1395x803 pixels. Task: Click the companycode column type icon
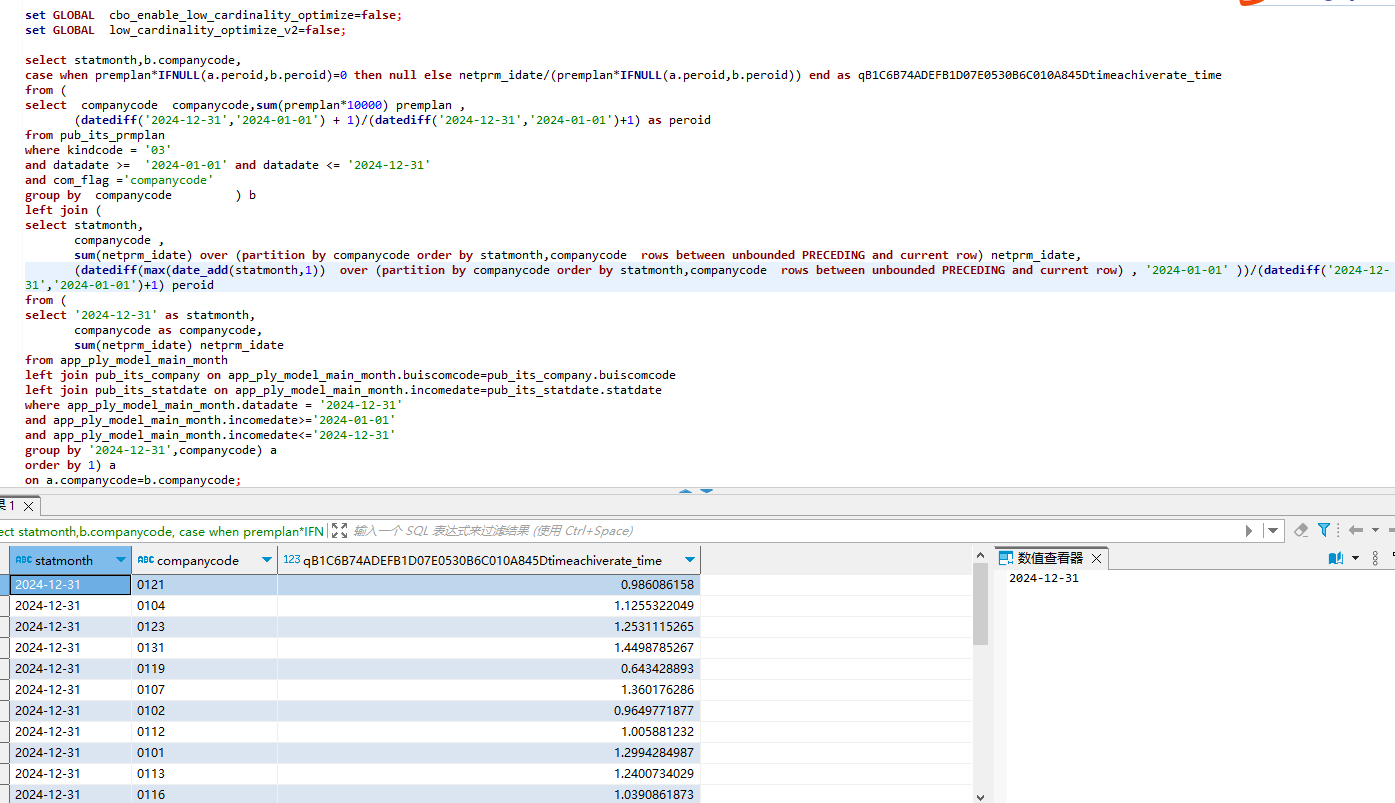coord(145,560)
